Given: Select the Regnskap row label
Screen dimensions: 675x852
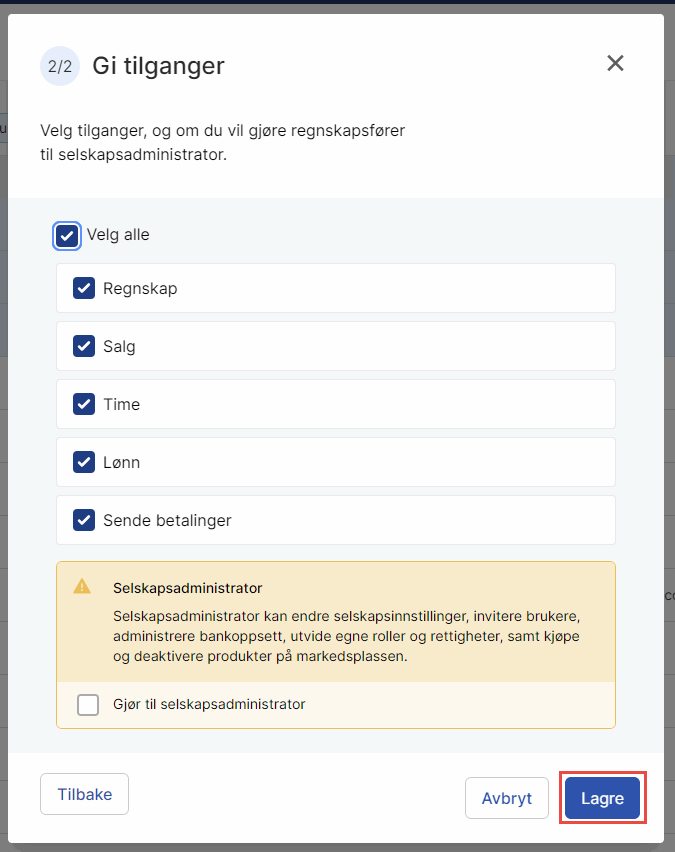Looking at the screenshot, I should pos(141,288).
